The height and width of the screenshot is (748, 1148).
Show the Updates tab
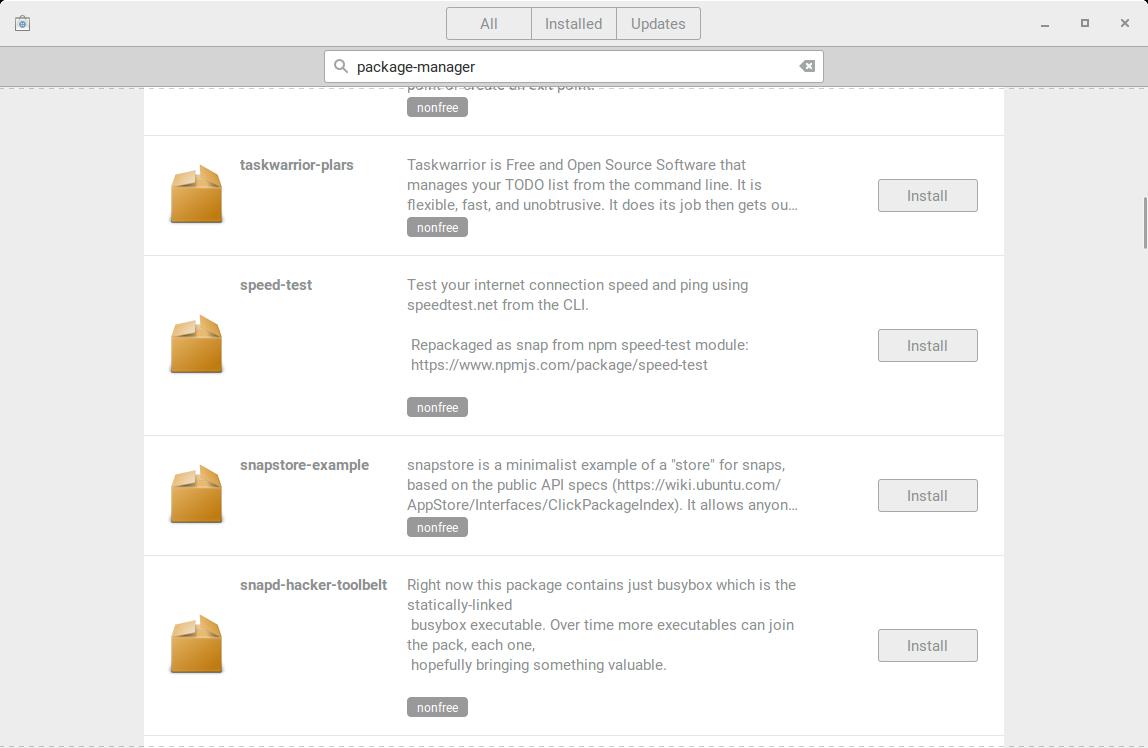(x=657, y=24)
